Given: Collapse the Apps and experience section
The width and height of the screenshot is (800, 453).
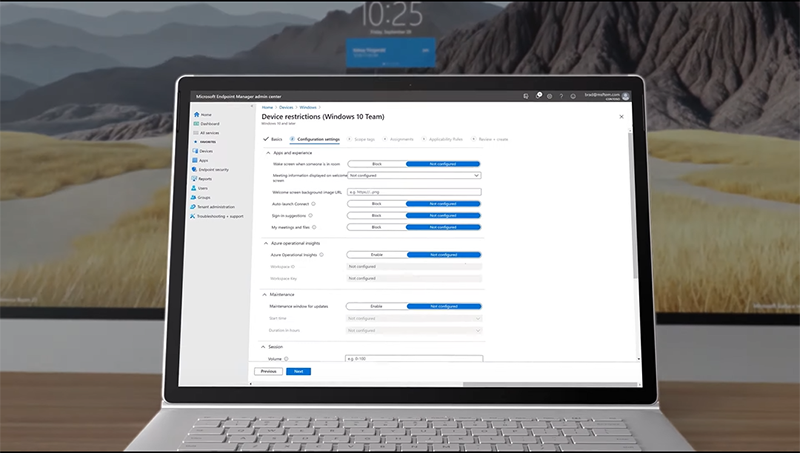Looking at the screenshot, I should (x=268, y=153).
